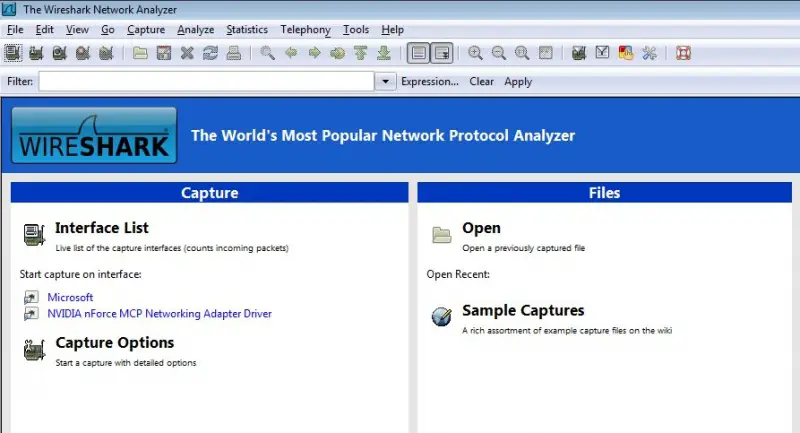The width and height of the screenshot is (800, 433).
Task: Jump to the first packet toolbar icon
Action: [361, 53]
